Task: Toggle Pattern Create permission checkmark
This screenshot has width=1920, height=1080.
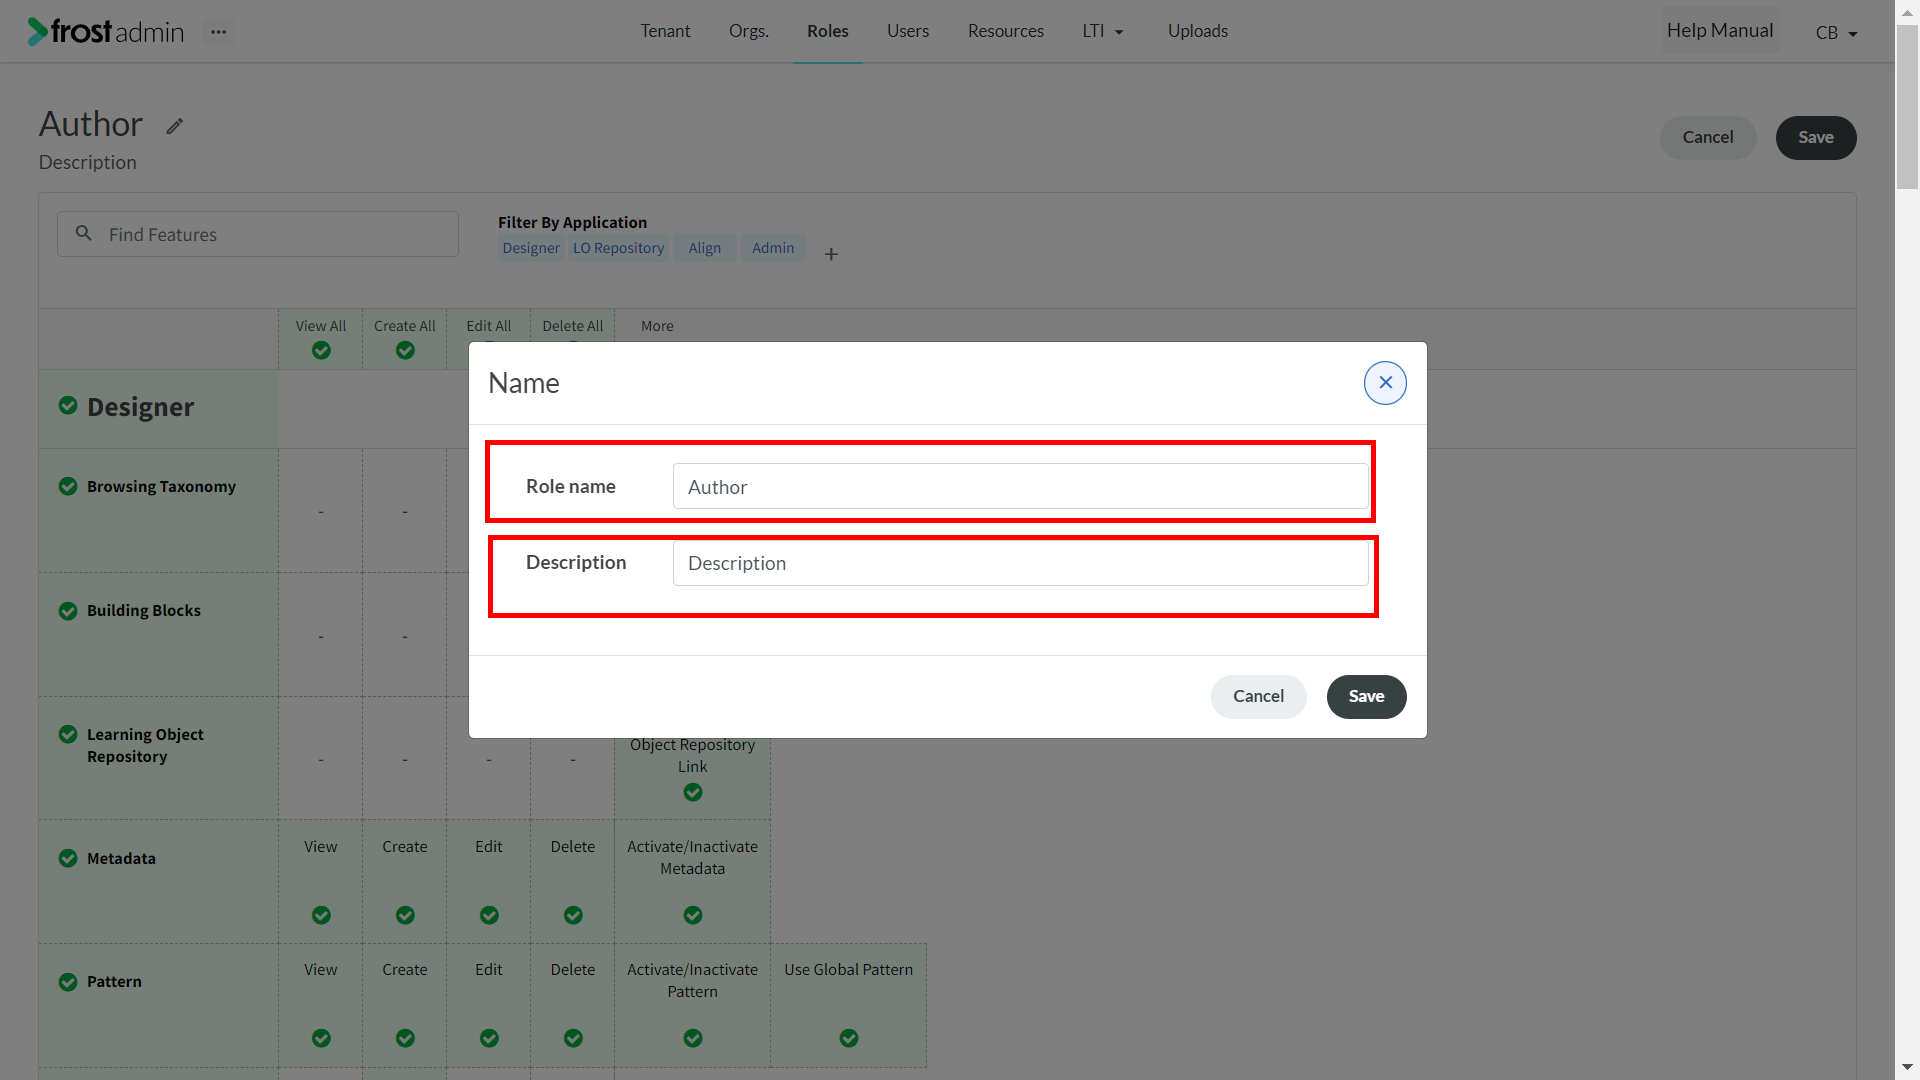Action: coord(405,1038)
